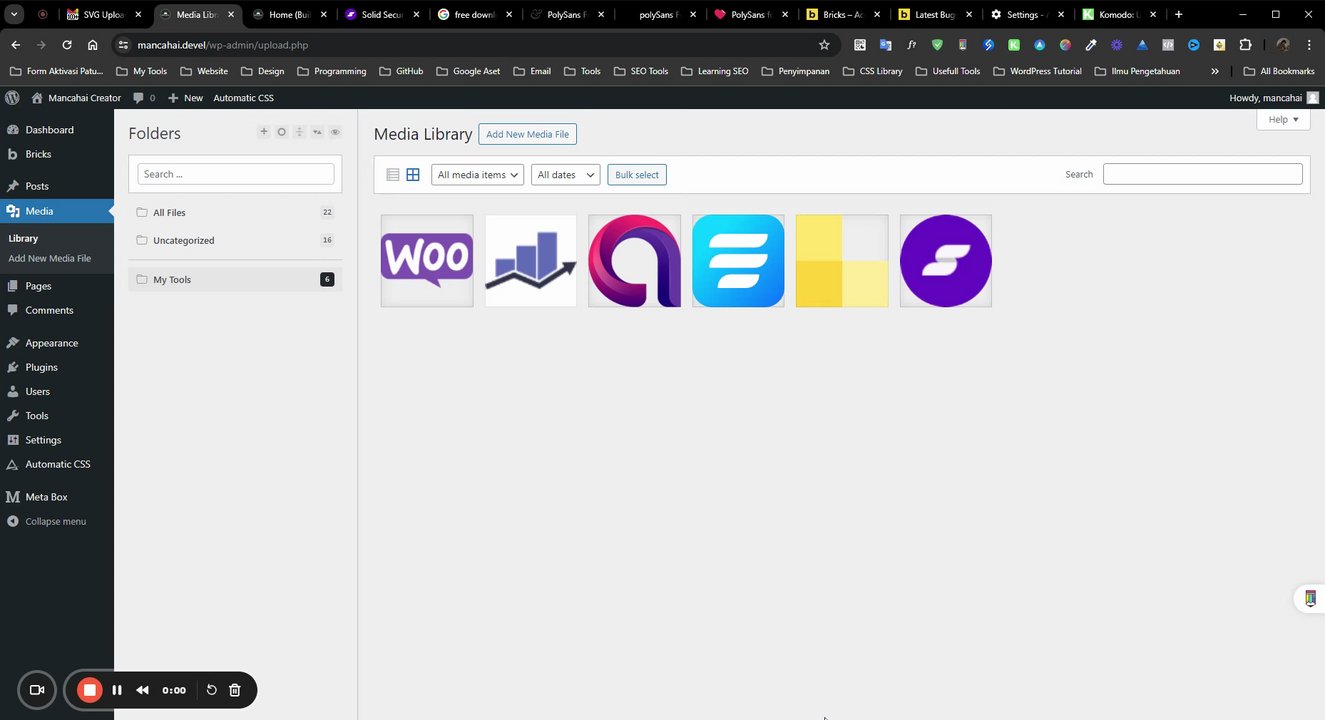1325x720 pixels.
Task: Open the WordPress Tutorial bookmark folder
Action: pos(1038,71)
